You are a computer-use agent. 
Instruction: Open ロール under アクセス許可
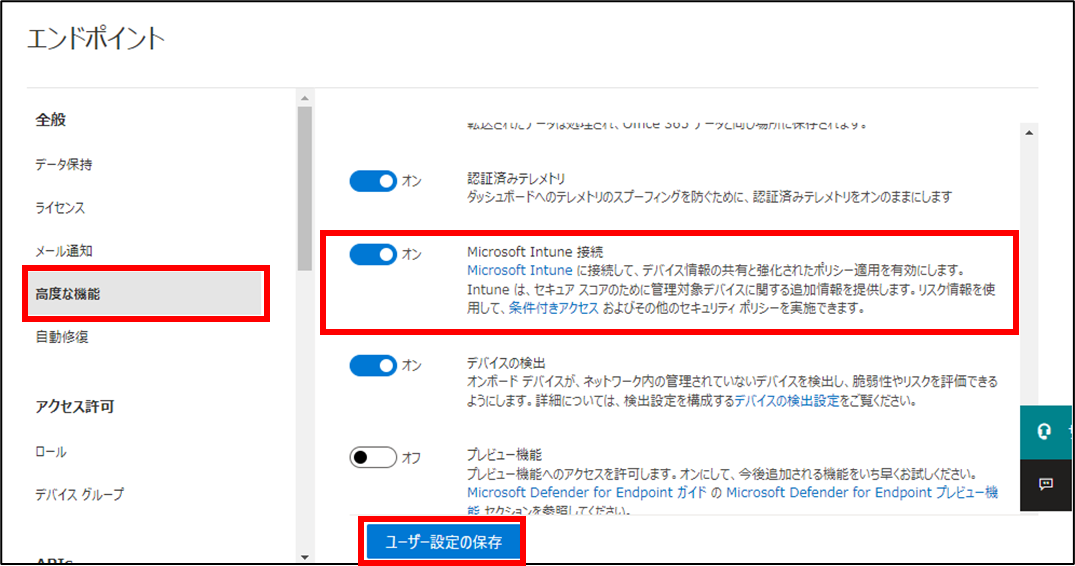click(51, 452)
